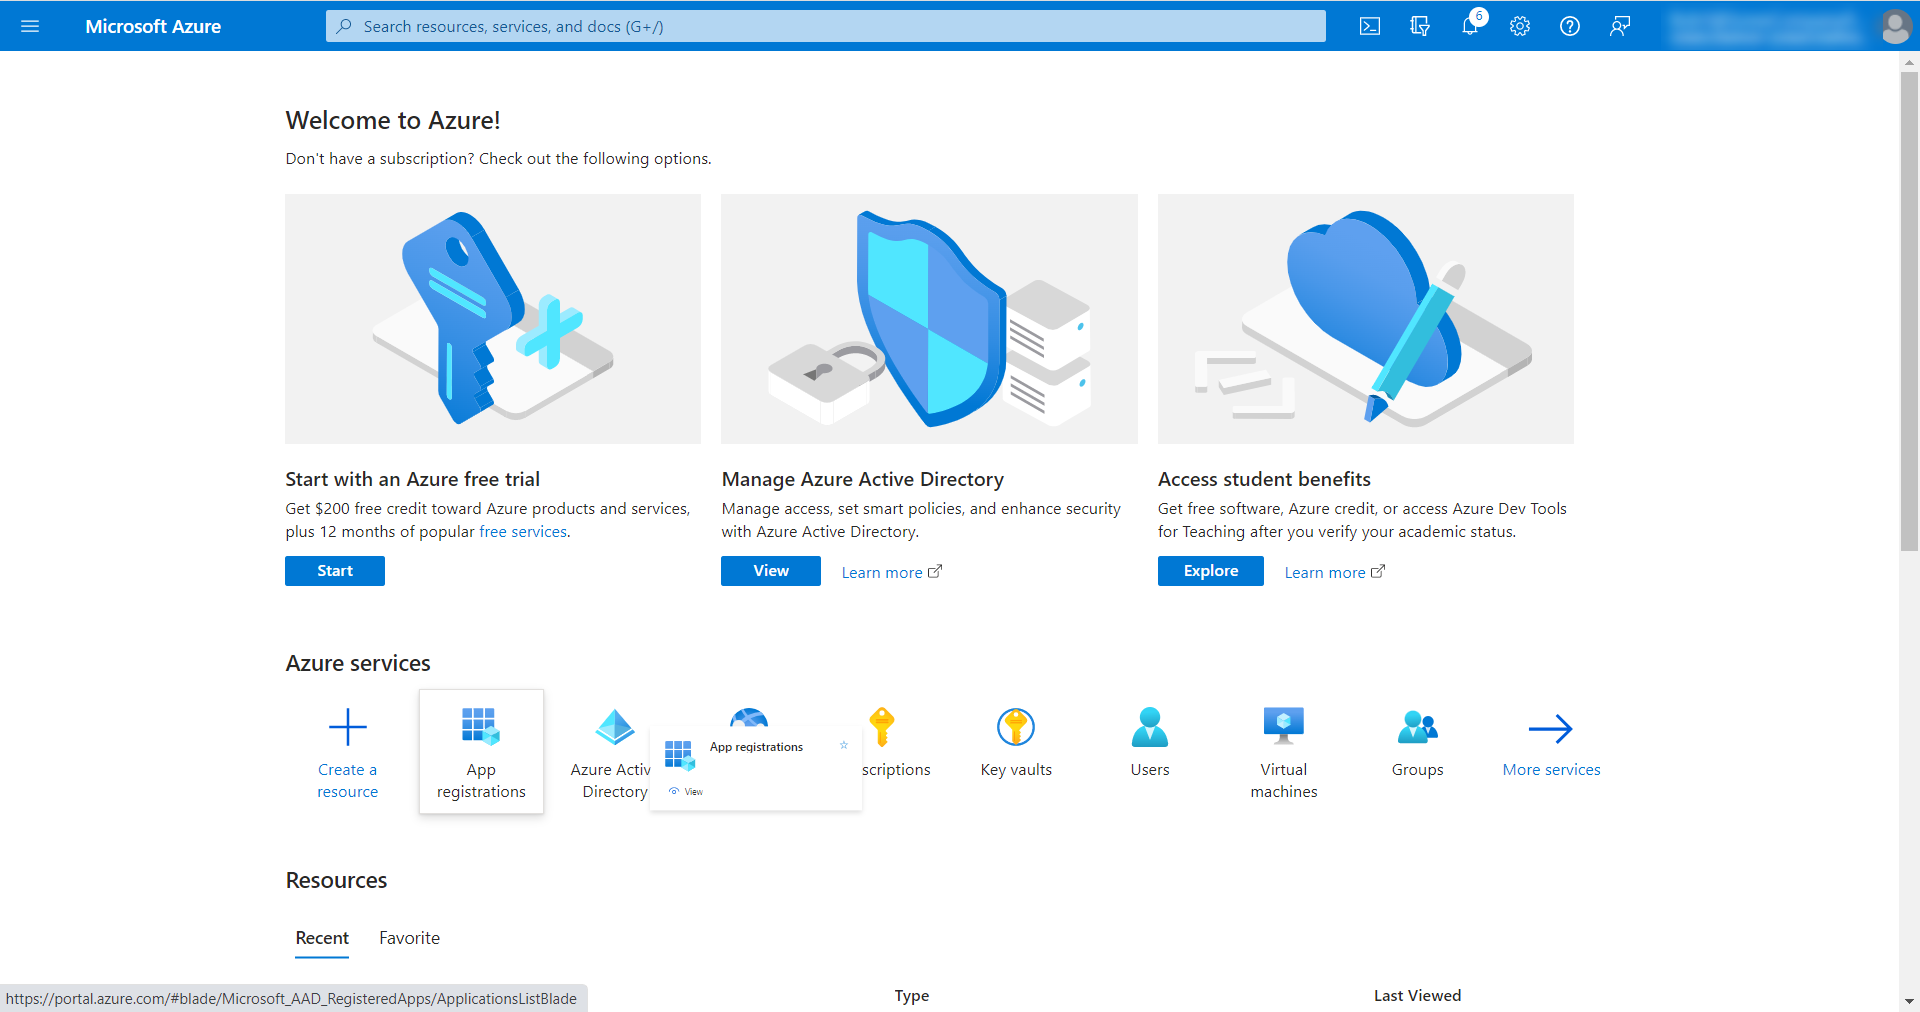1920x1012 pixels.
Task: Follow the free services link
Action: click(523, 532)
